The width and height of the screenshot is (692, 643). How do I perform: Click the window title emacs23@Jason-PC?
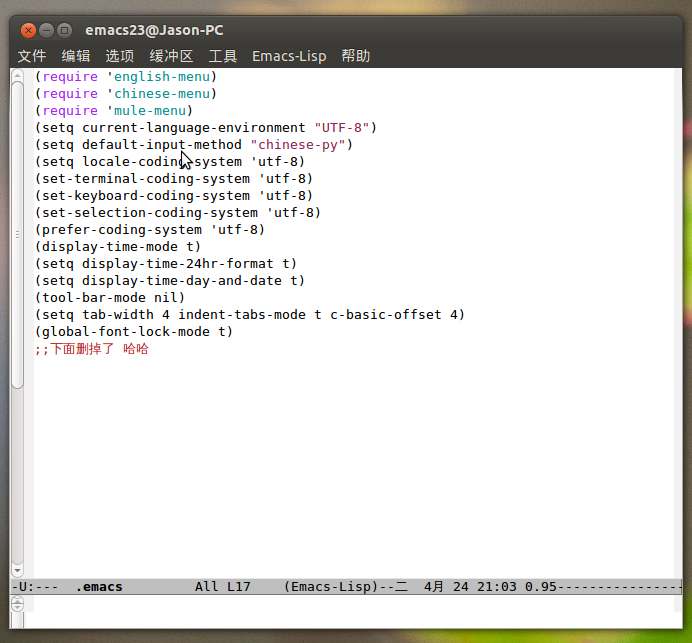pyautogui.click(x=154, y=30)
